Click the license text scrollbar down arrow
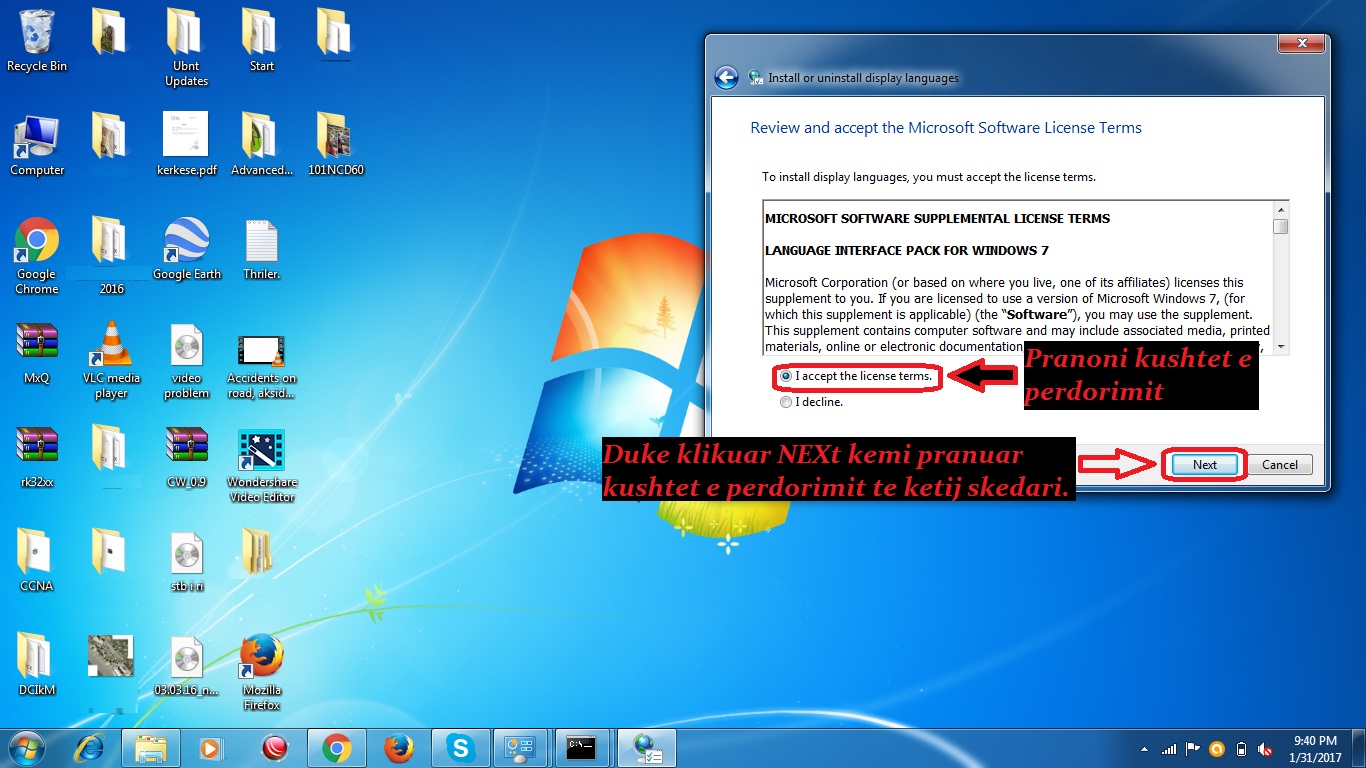Image resolution: width=1366 pixels, height=768 pixels. (1280, 345)
